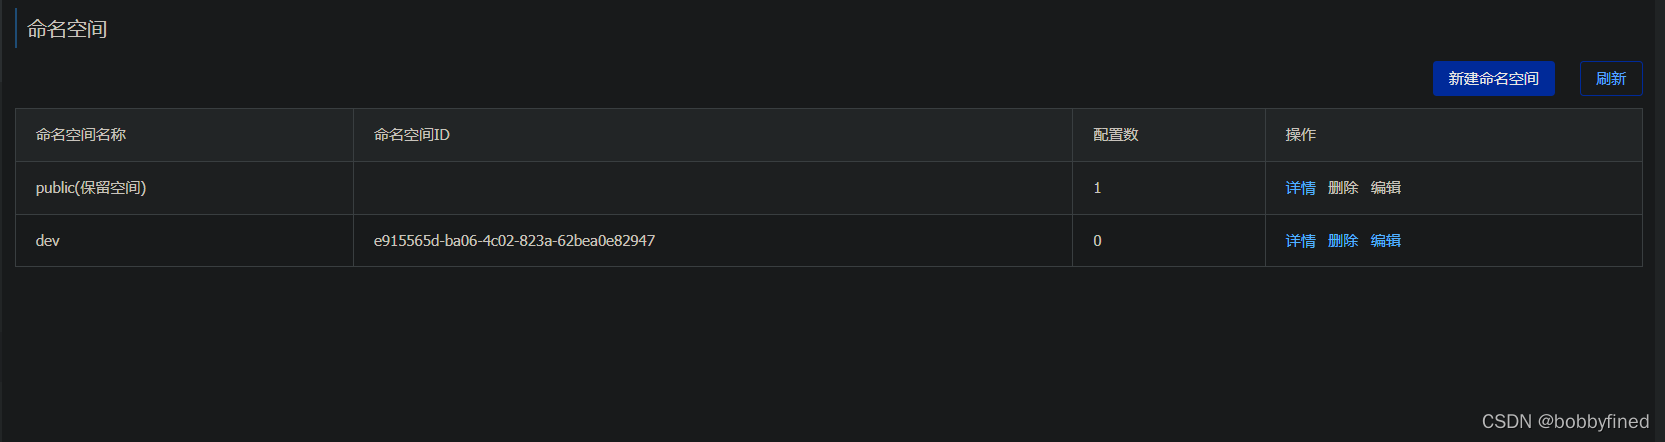Click the 命名空间名称 column header

click(x=81, y=135)
